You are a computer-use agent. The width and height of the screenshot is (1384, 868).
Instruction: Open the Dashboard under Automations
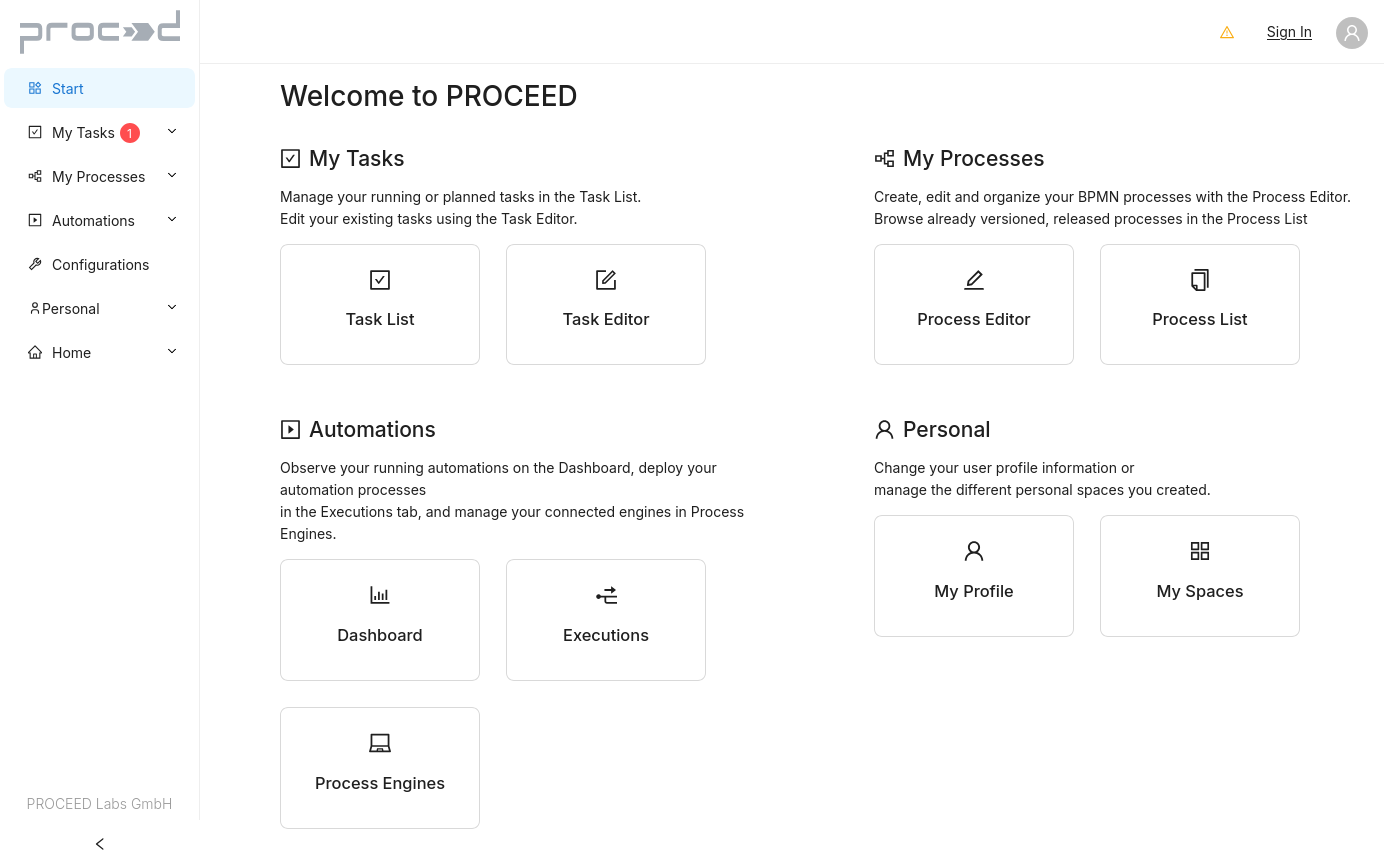click(380, 619)
